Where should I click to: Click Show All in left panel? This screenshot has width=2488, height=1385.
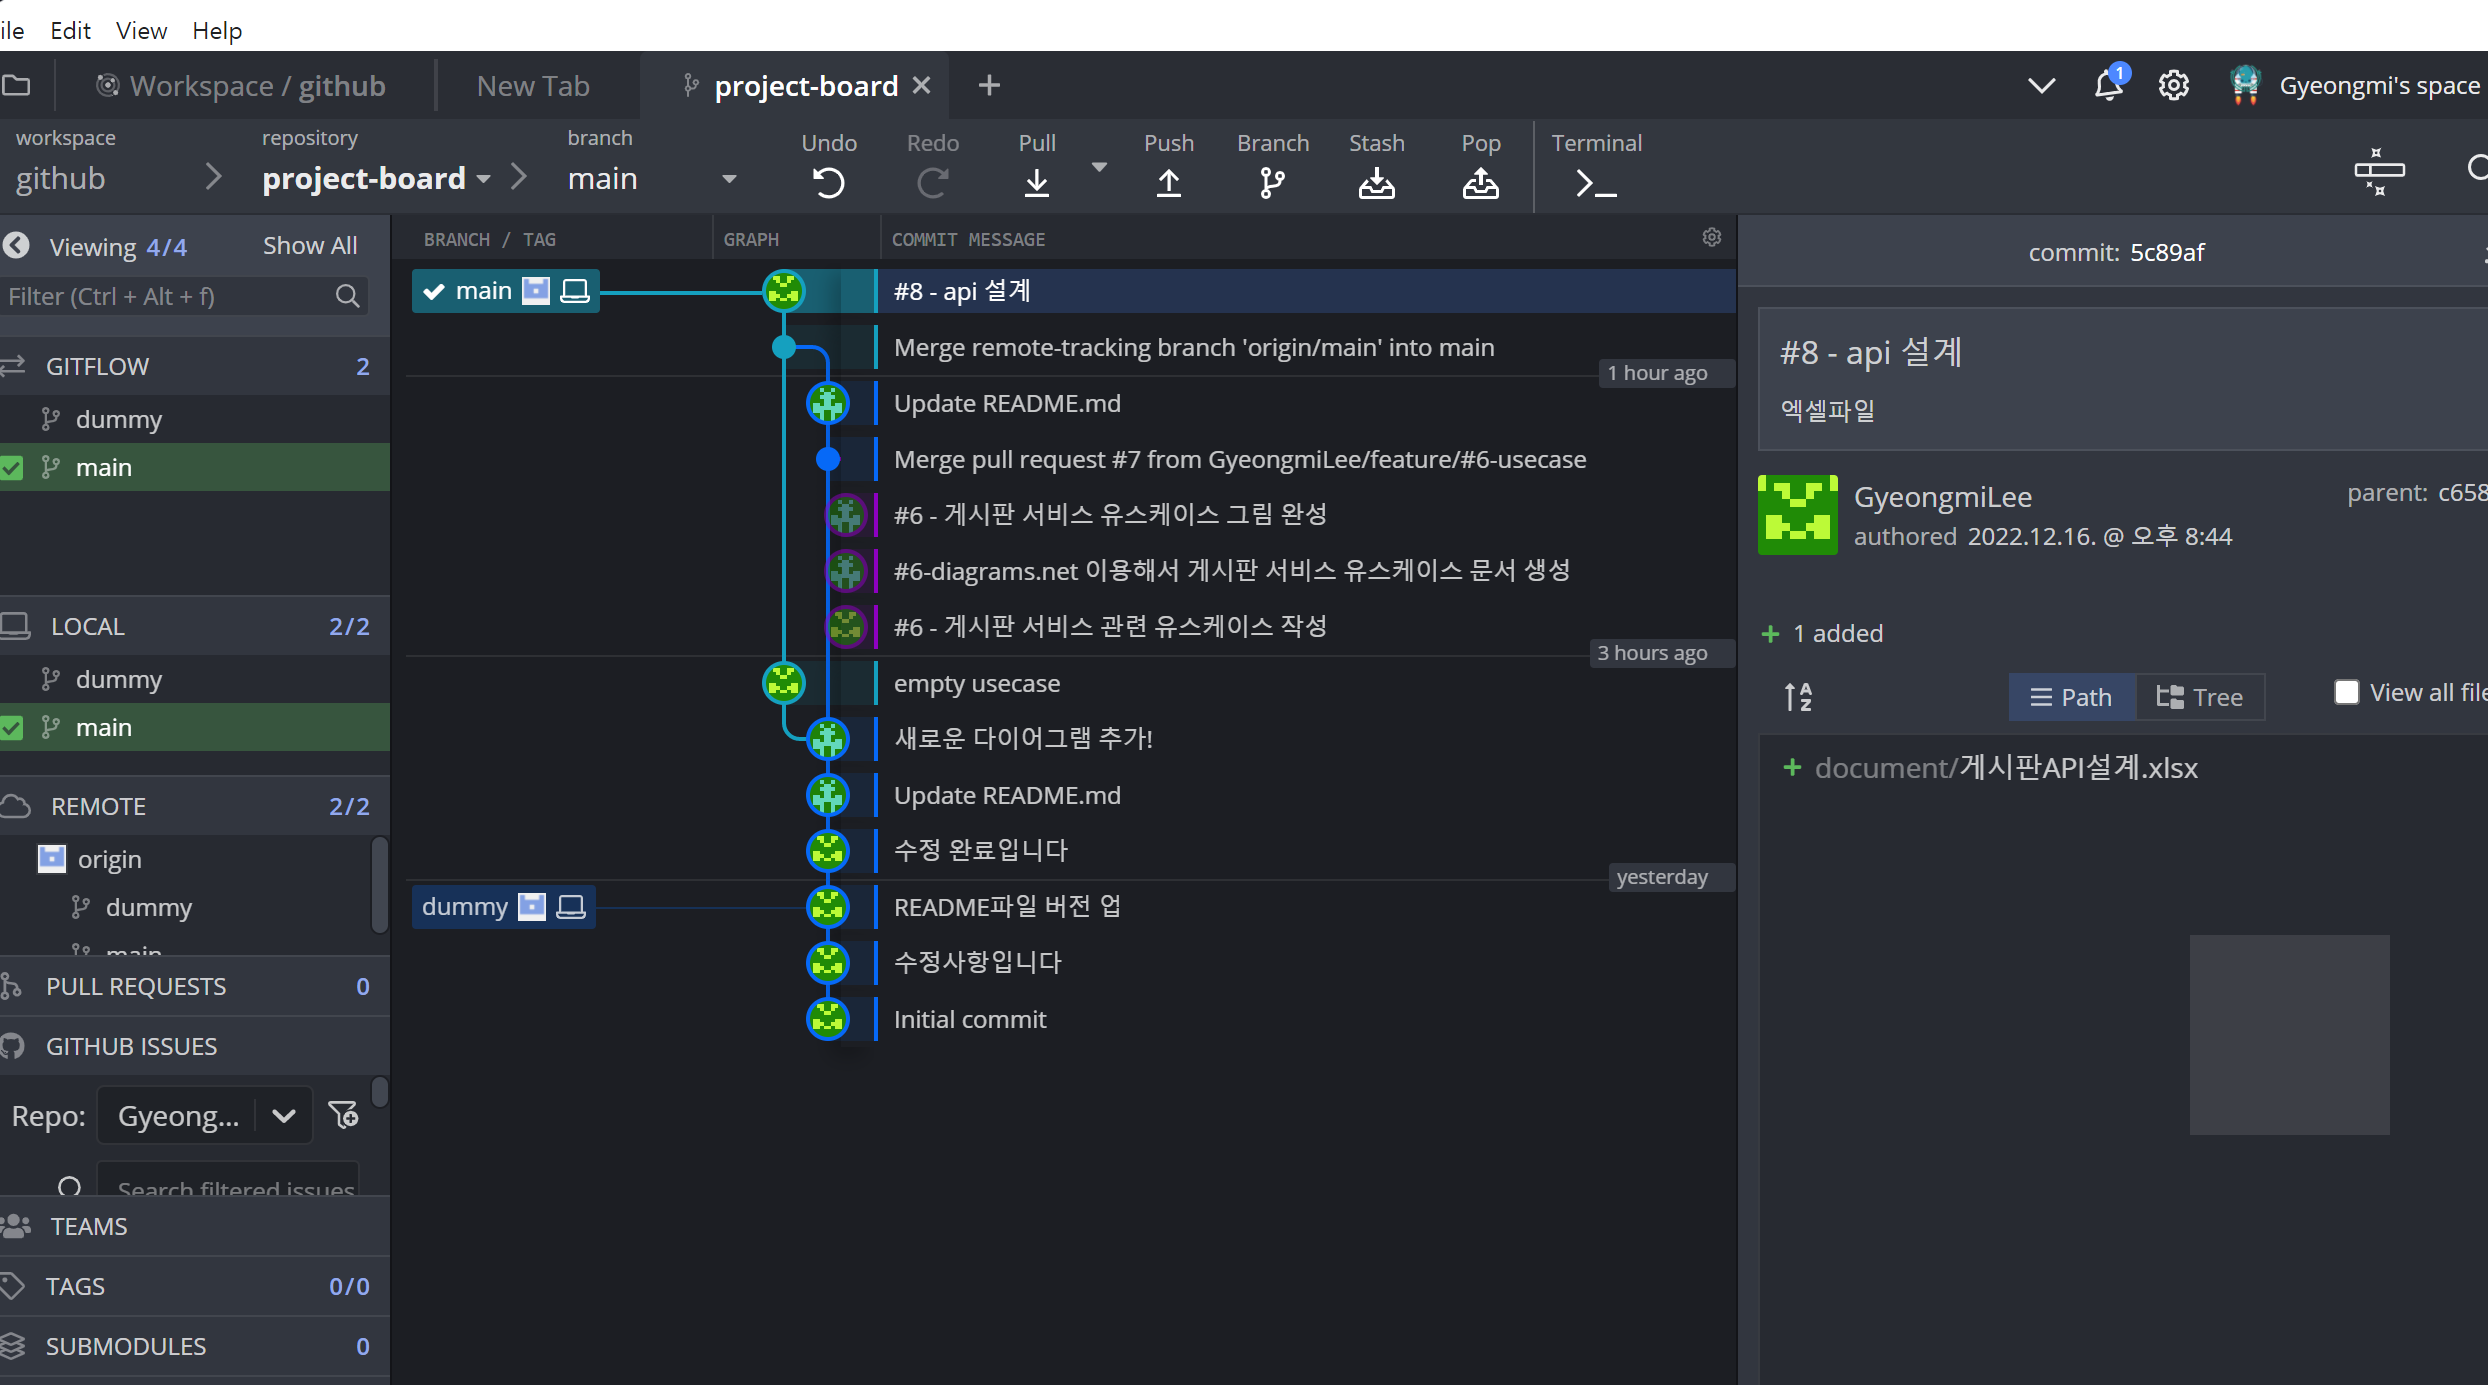pos(309,246)
